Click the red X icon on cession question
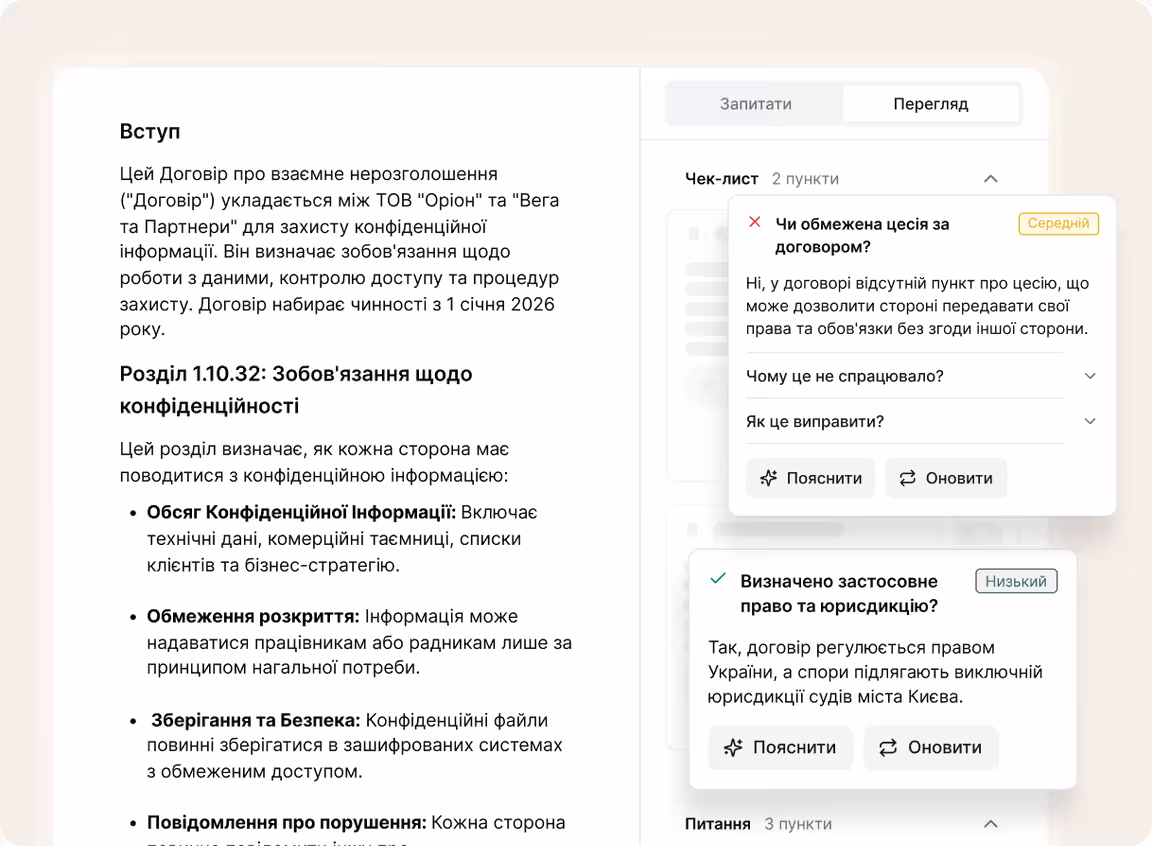The image size is (1152, 846). tap(755, 223)
